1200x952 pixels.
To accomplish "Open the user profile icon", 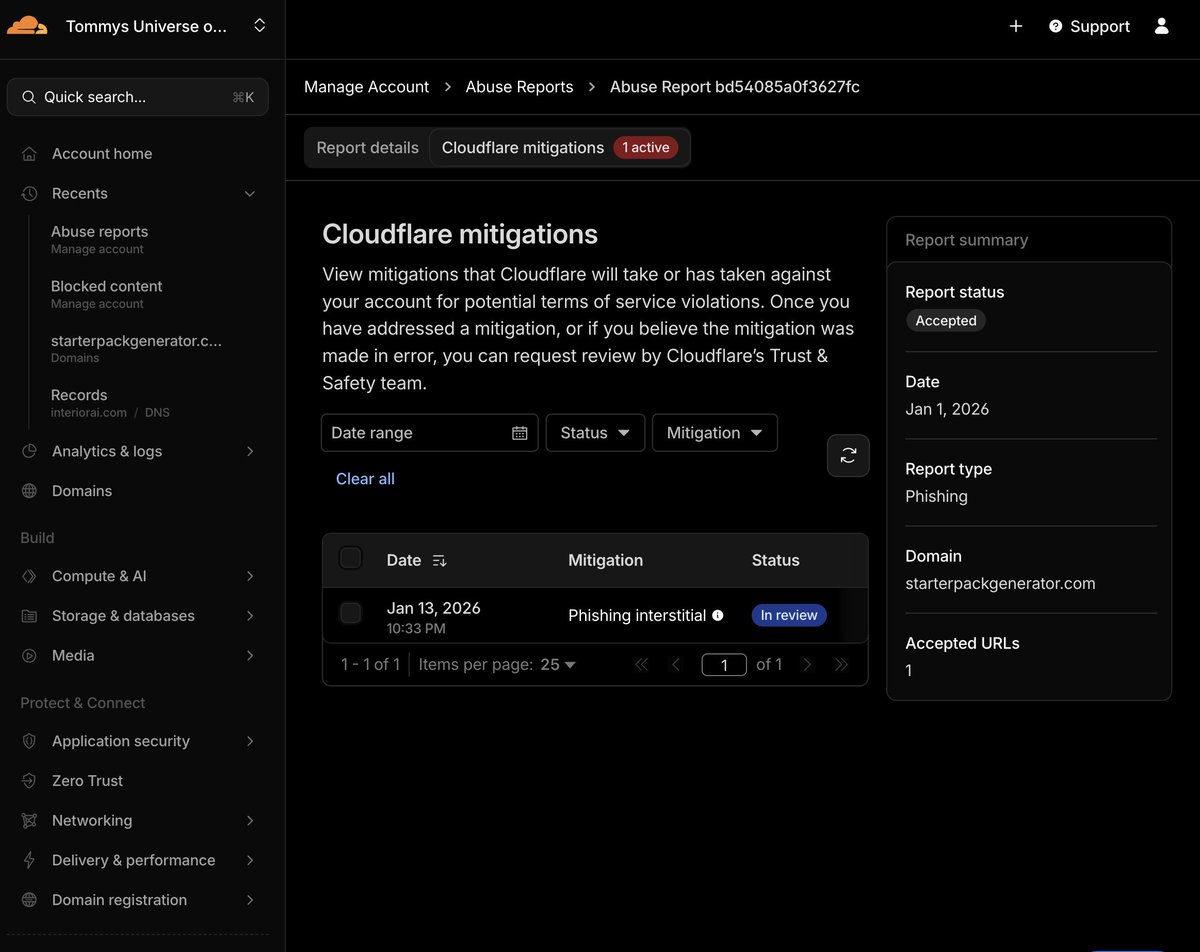I will click(x=1162, y=26).
